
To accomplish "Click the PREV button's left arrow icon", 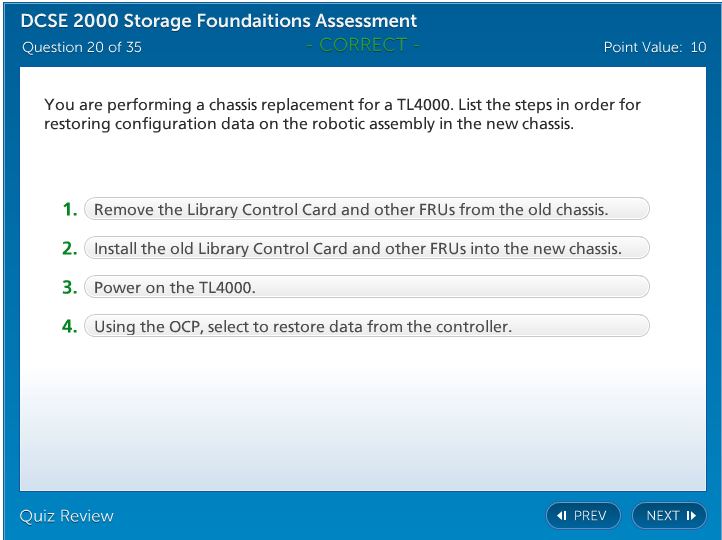I will (562, 516).
